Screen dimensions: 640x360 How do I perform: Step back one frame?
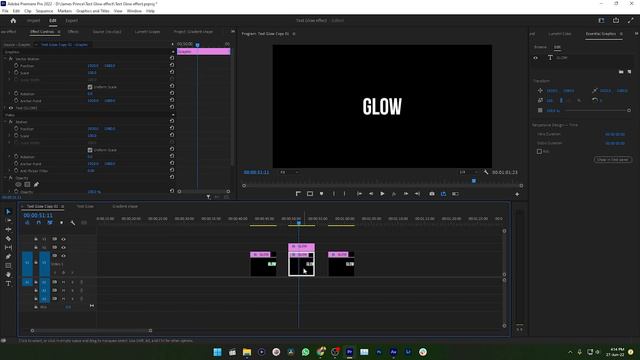(x=371, y=194)
